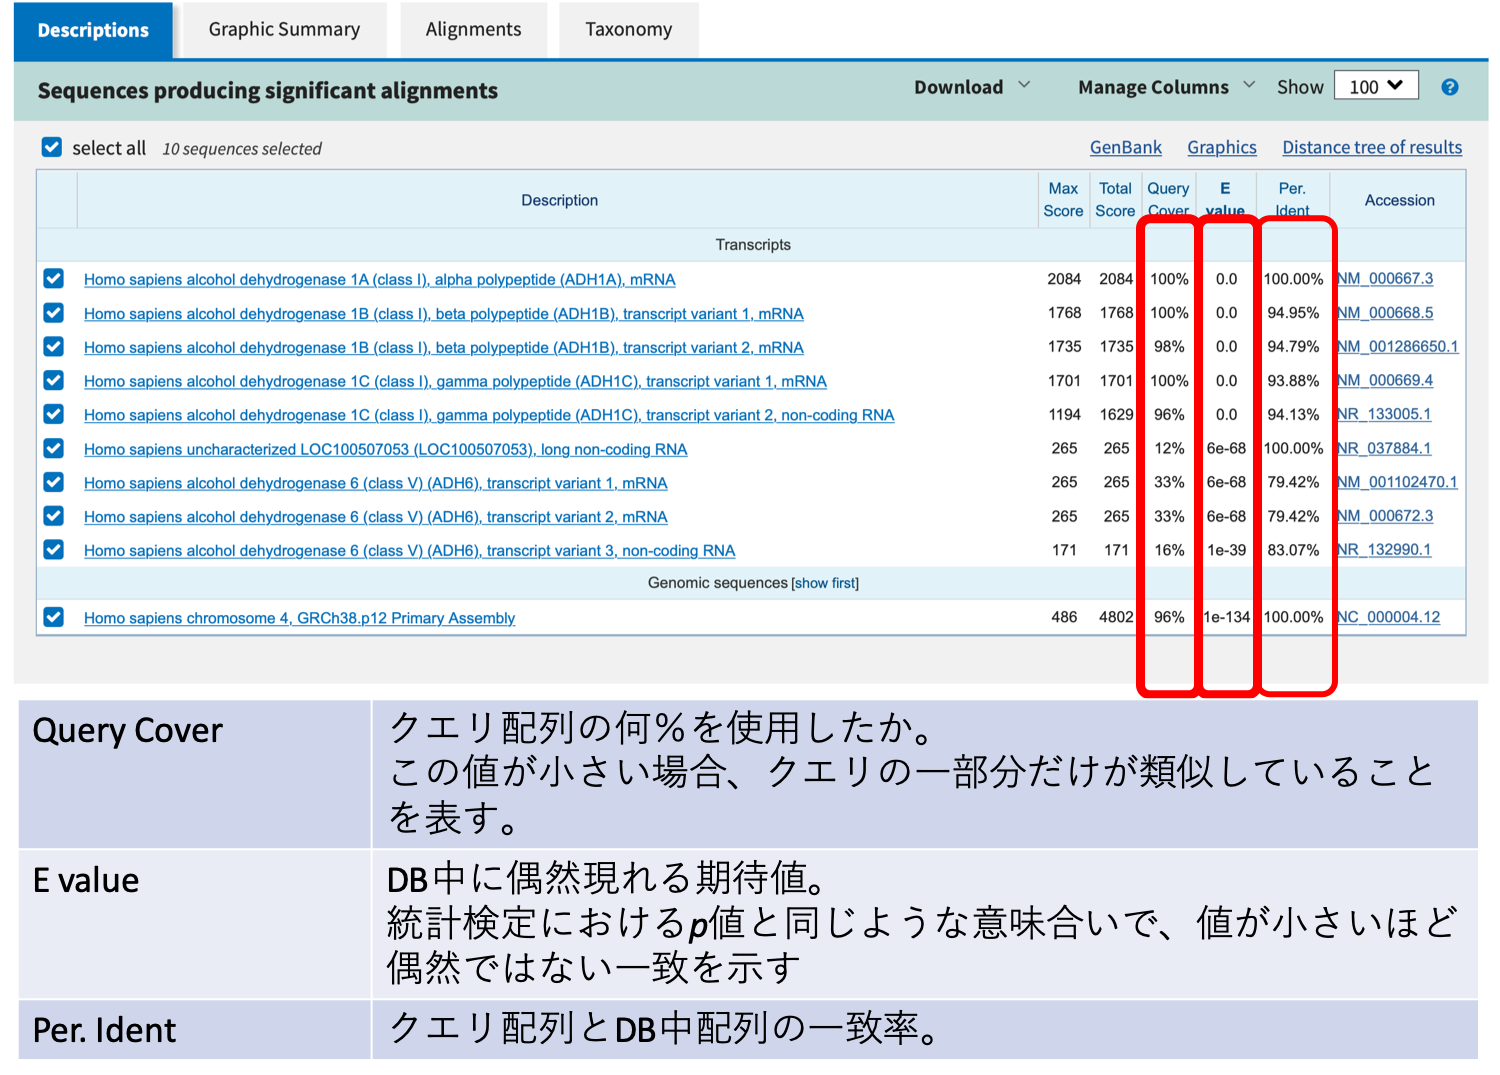Select the Descriptions tab
This screenshot has height=1075, width=1500.
[x=93, y=30]
